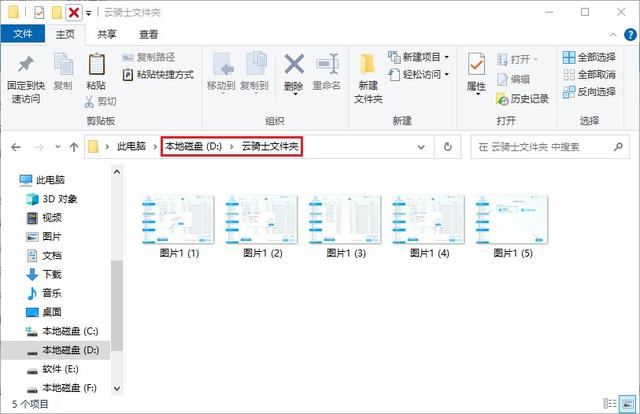
Task: Click the refresh button beside address bar
Action: click(x=447, y=147)
